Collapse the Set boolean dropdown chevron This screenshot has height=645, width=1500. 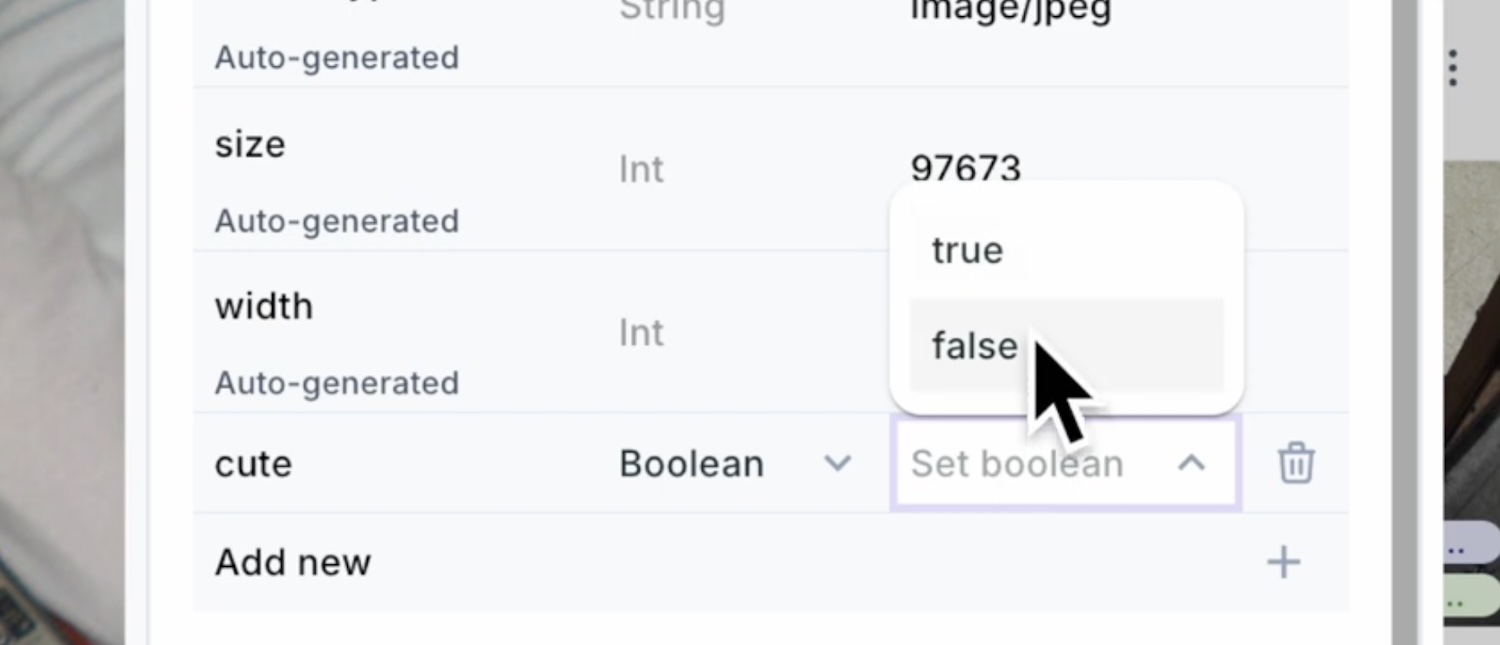pyautogui.click(x=1191, y=464)
